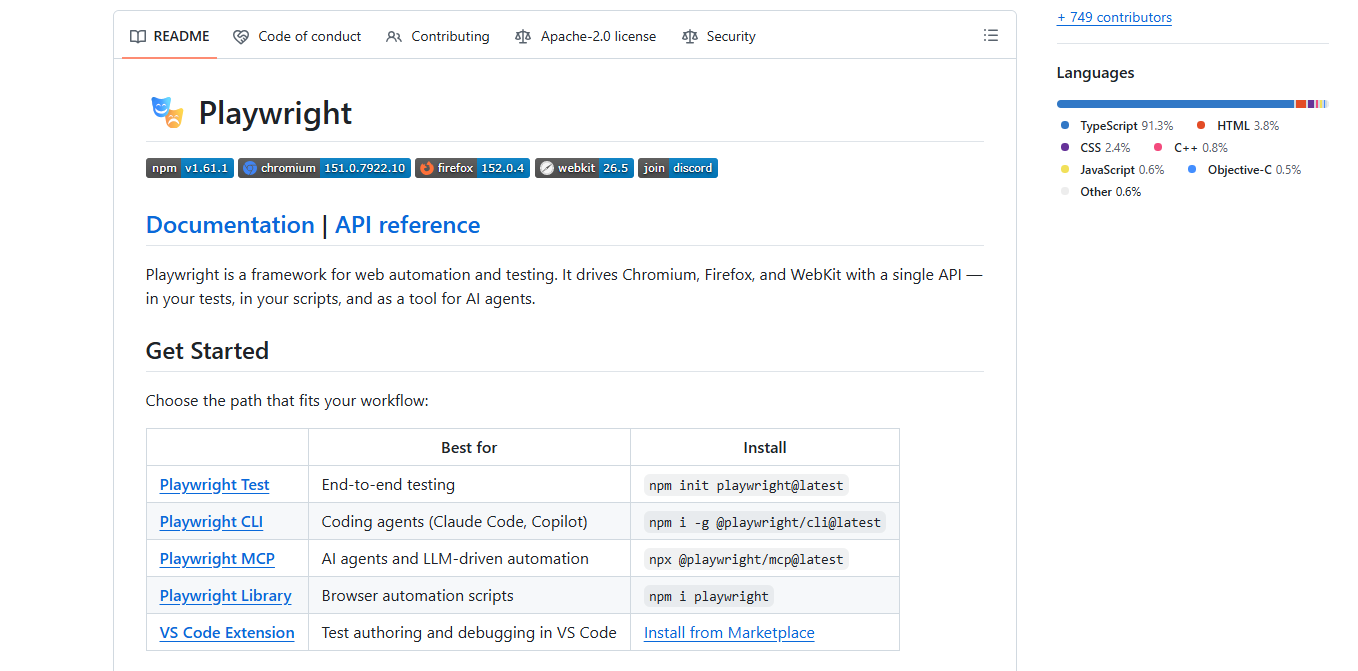Click the Other 0.6% language entry

(1100, 192)
